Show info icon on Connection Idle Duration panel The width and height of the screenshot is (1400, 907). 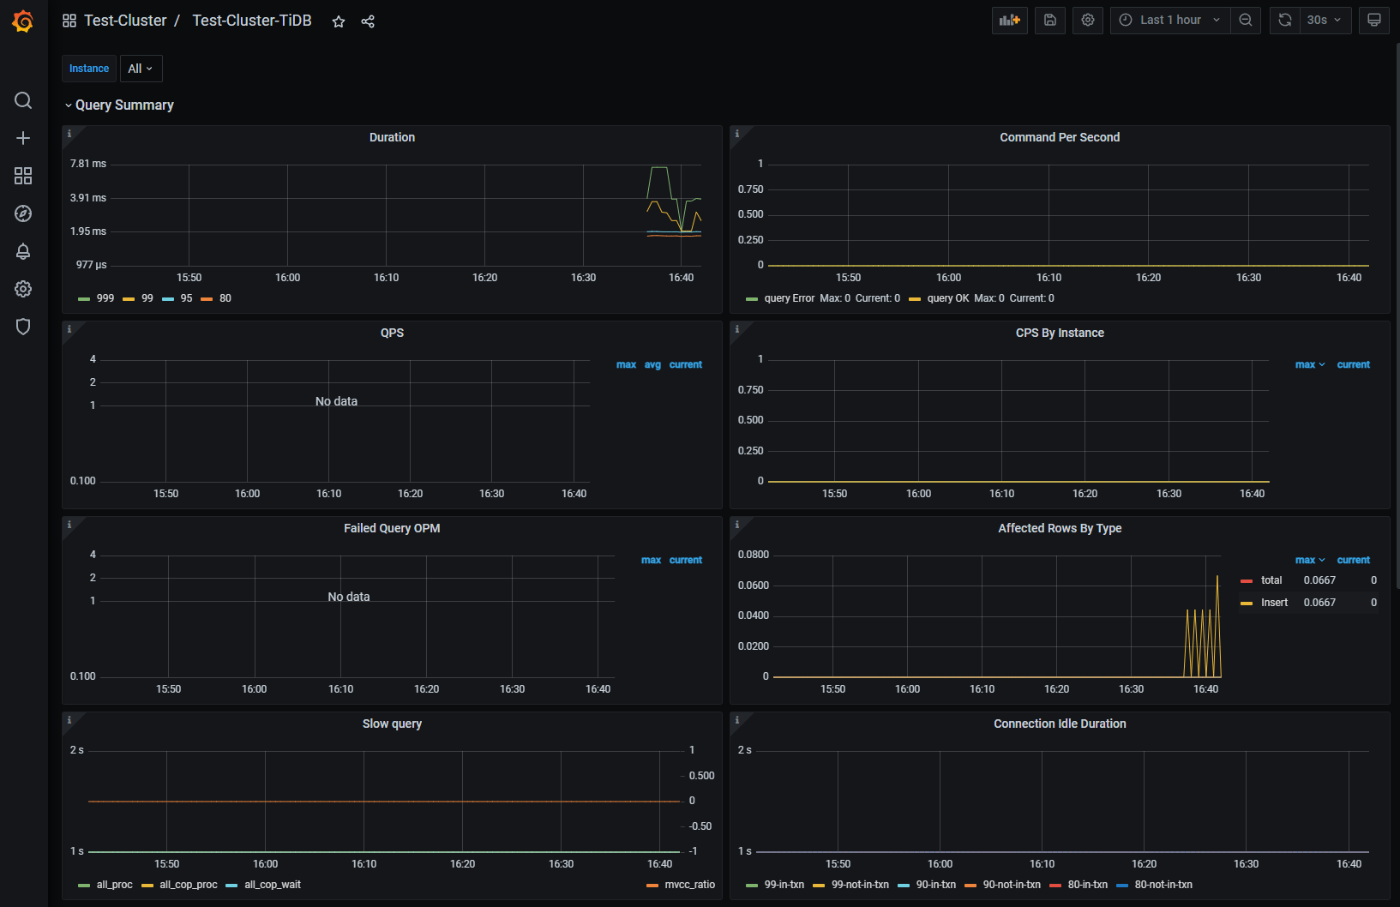[737, 720]
